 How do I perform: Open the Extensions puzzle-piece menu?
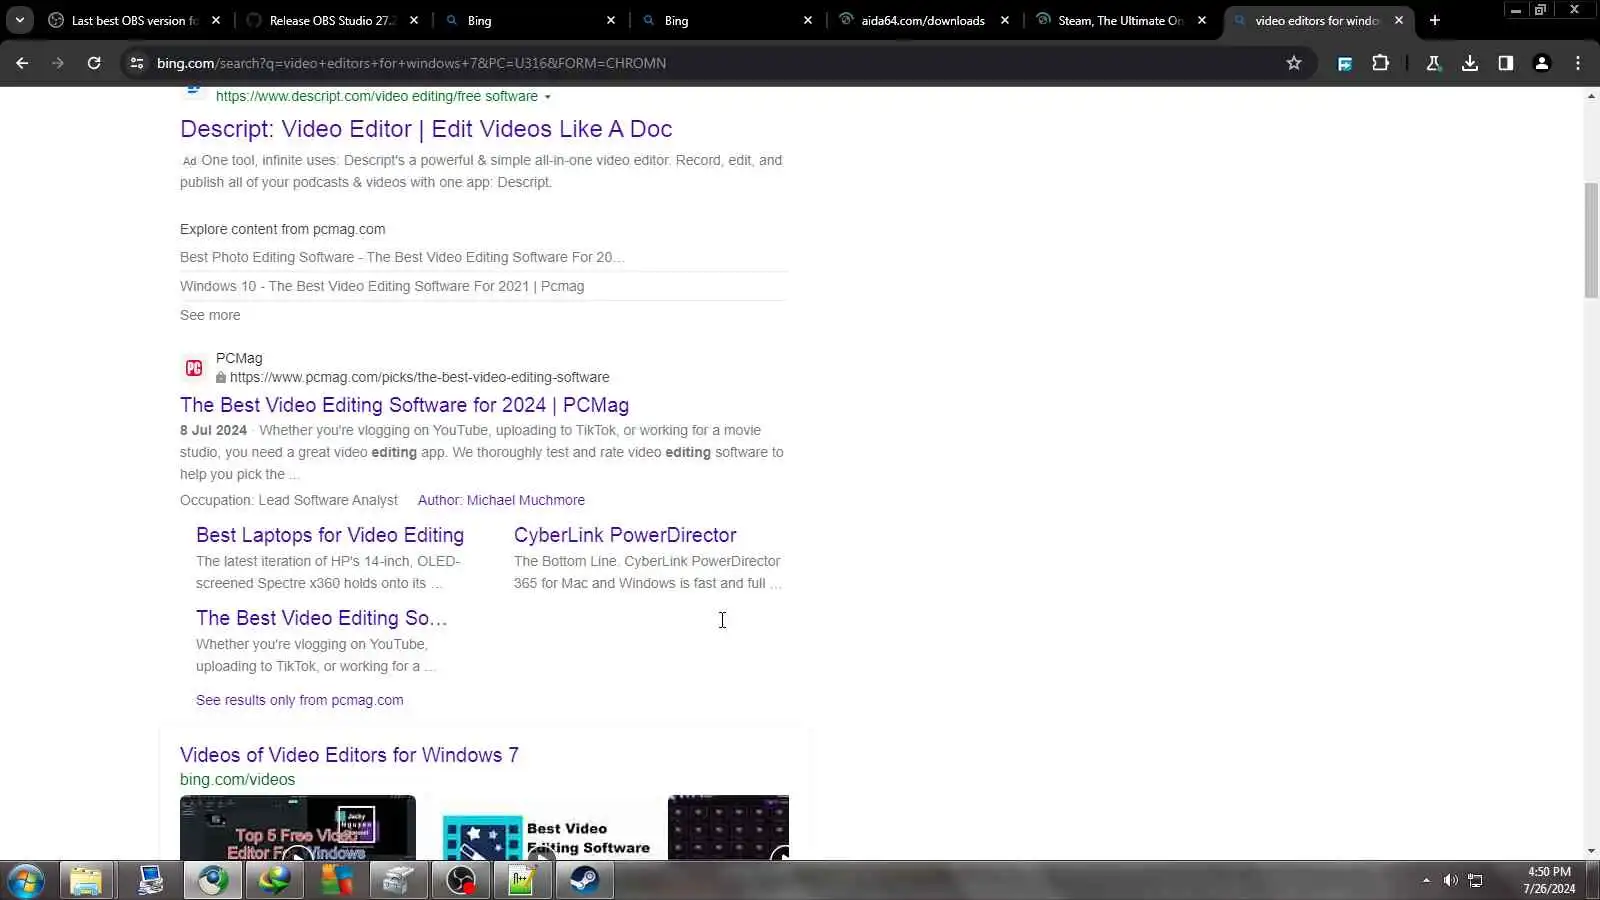[1381, 63]
